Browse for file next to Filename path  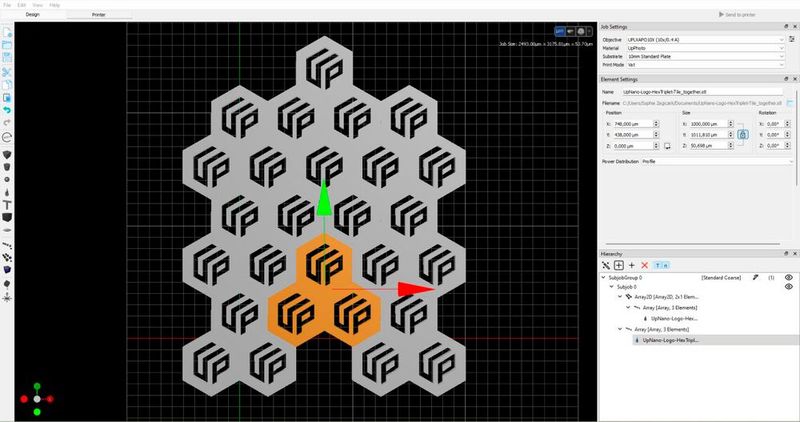tap(790, 103)
